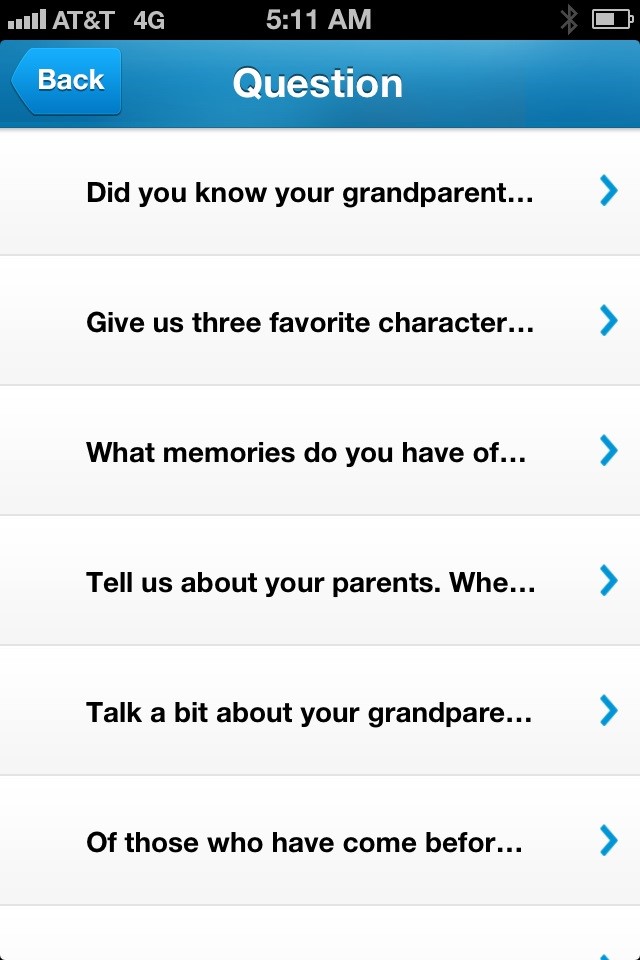Tap the Back button
Screen dimensions: 640x960
(x=67, y=81)
